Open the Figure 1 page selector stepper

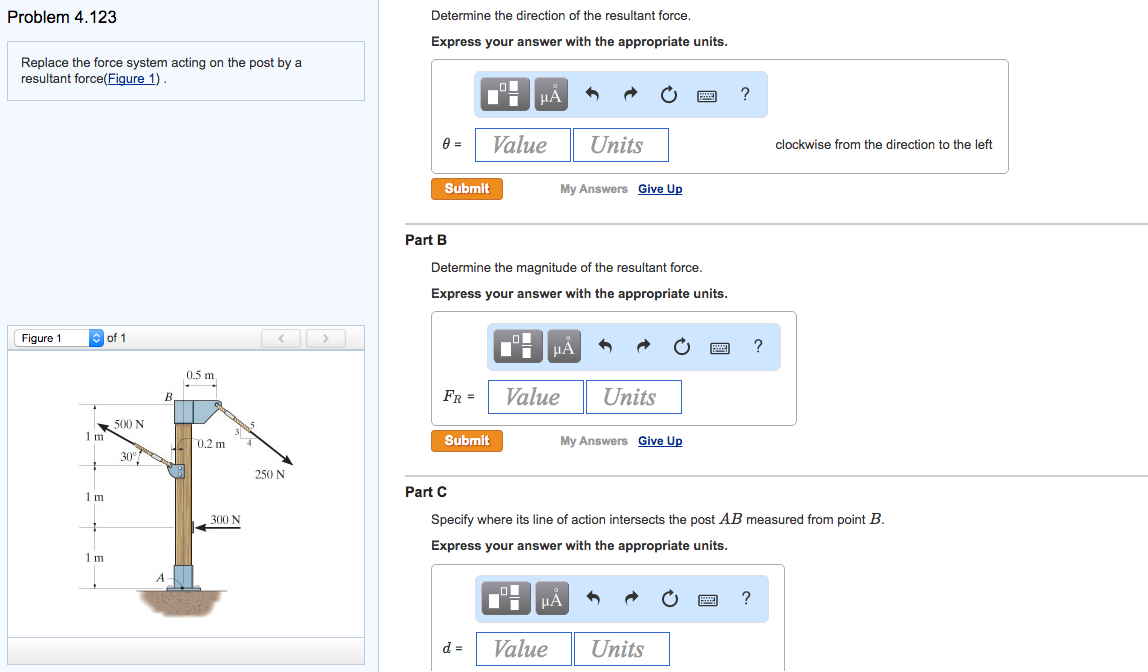[x=95, y=337]
